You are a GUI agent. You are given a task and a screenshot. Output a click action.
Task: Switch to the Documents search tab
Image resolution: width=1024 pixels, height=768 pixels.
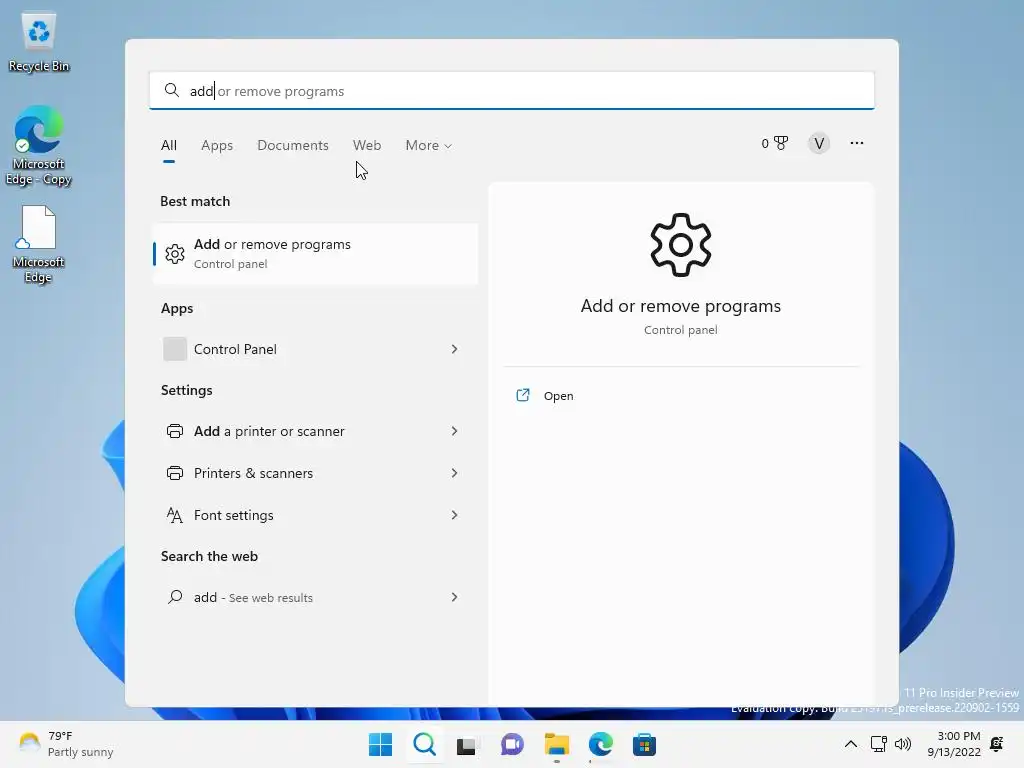[x=293, y=145]
